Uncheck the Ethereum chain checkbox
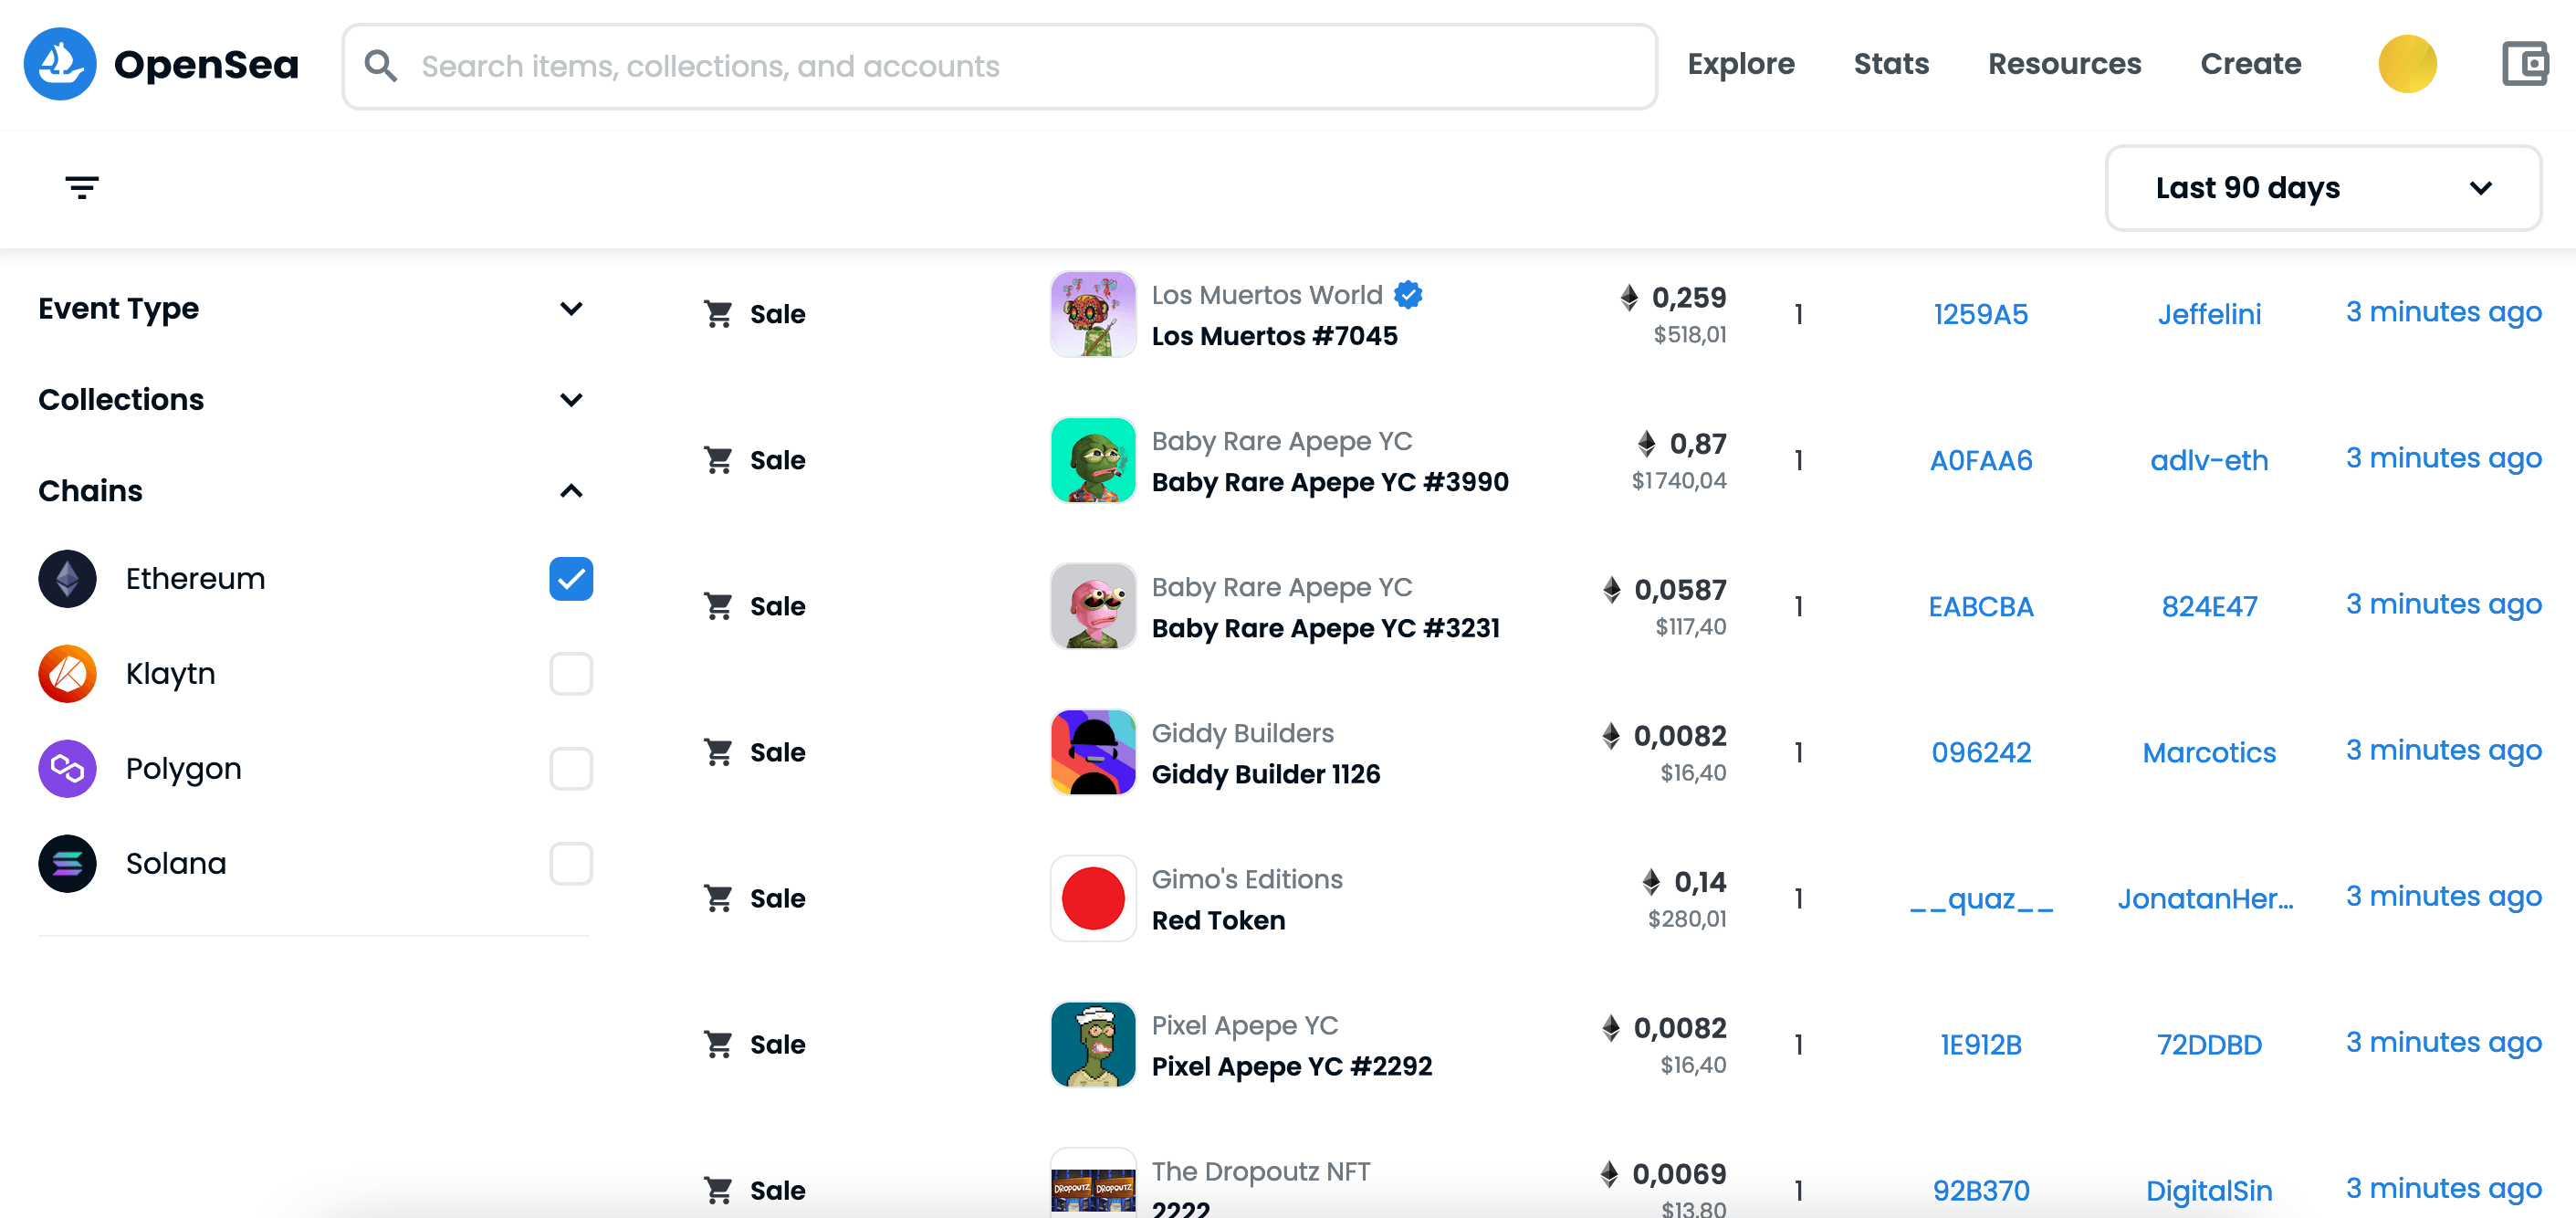Screen dimensions: 2576x1218 coord(571,579)
